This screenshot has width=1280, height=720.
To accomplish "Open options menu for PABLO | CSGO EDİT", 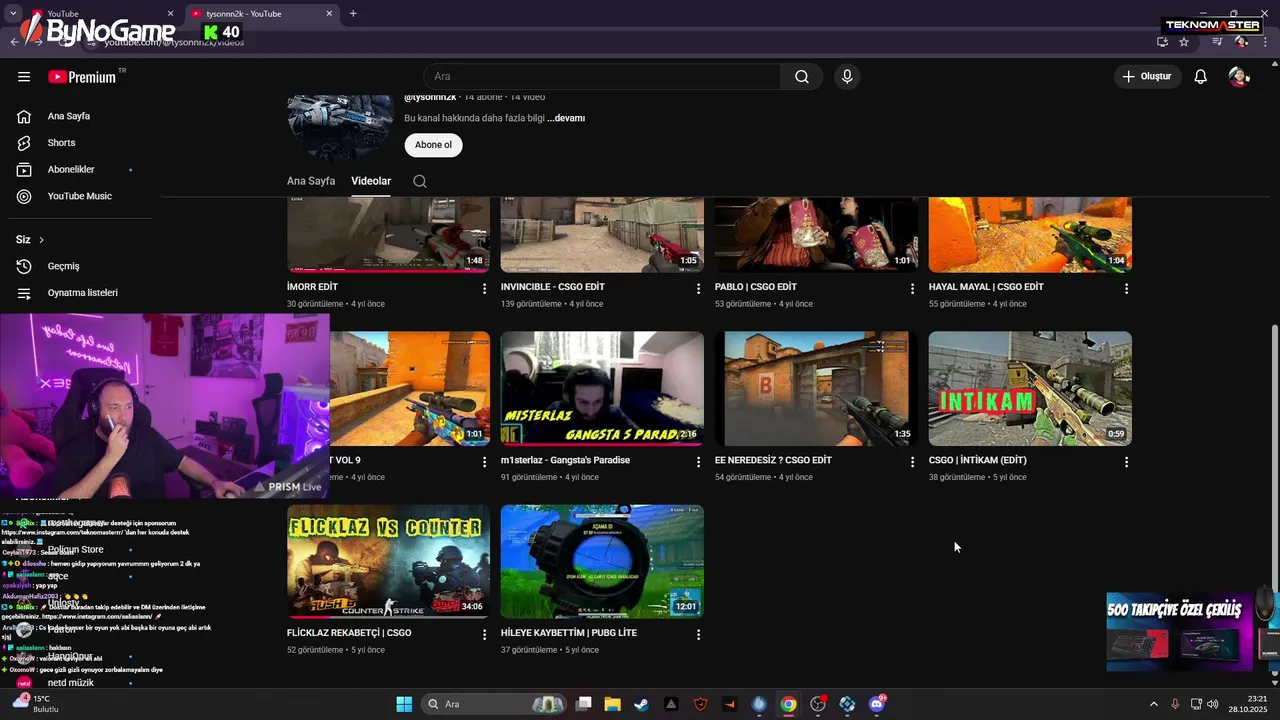I will click(912, 288).
